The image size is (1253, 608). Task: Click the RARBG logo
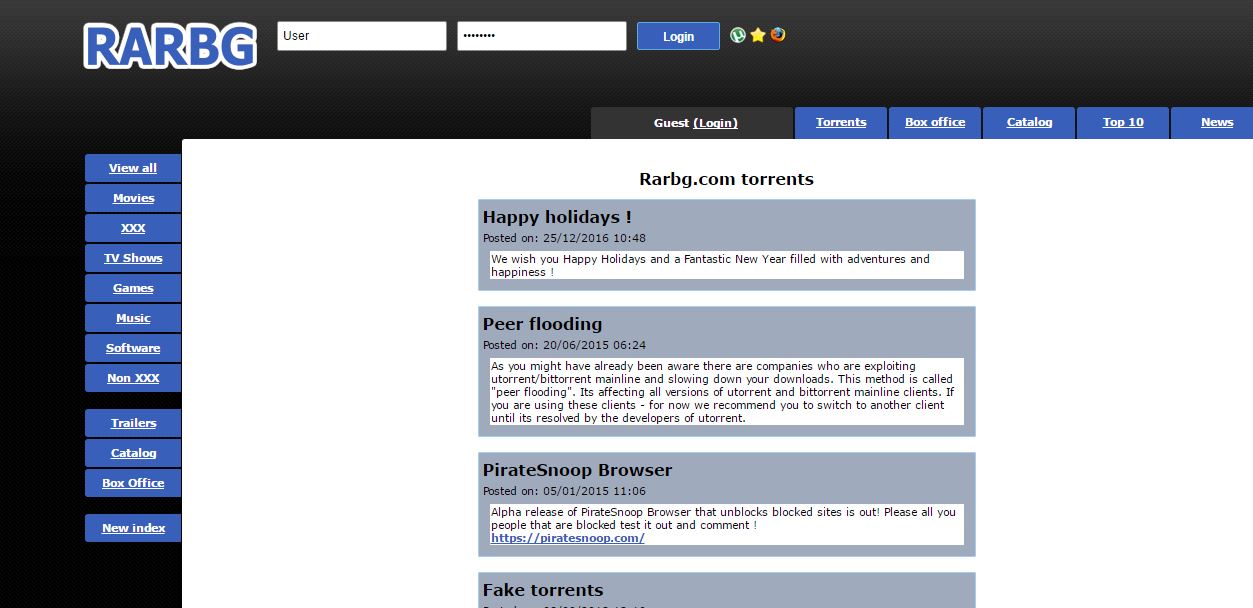[170, 46]
